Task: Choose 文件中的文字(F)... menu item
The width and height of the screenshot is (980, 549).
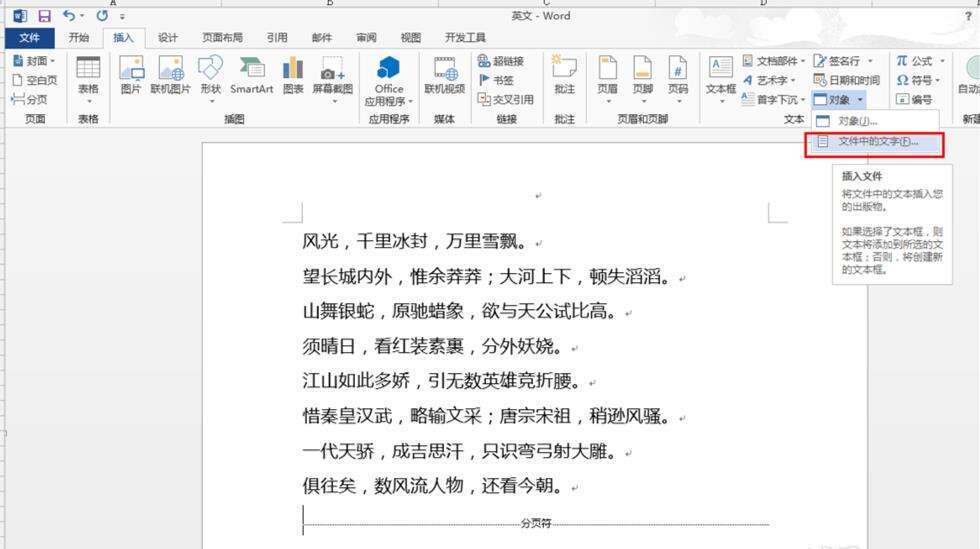Action: point(875,143)
